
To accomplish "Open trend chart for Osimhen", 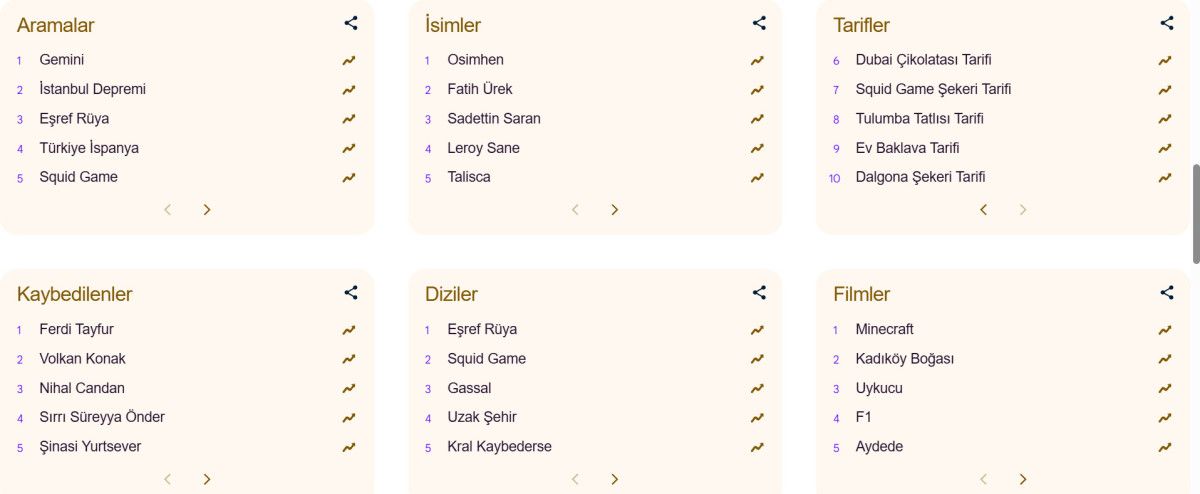I will coord(757,60).
